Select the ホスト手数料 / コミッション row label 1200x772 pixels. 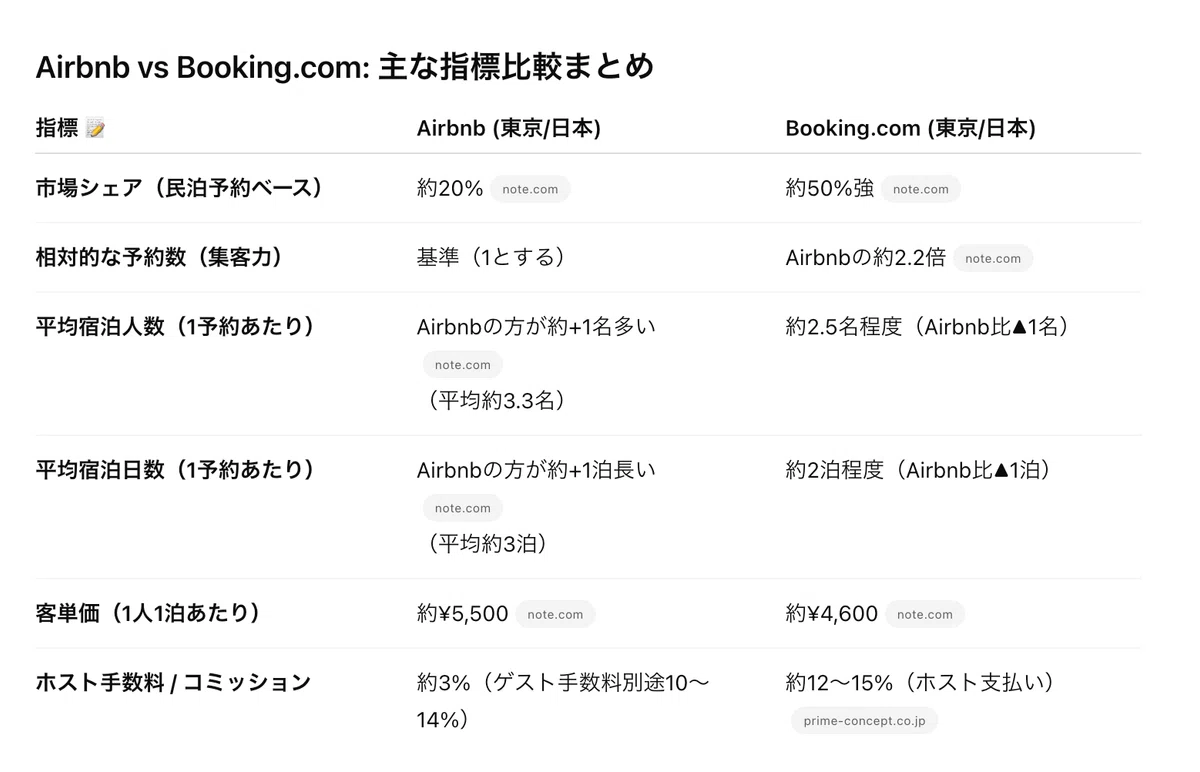pos(174,682)
